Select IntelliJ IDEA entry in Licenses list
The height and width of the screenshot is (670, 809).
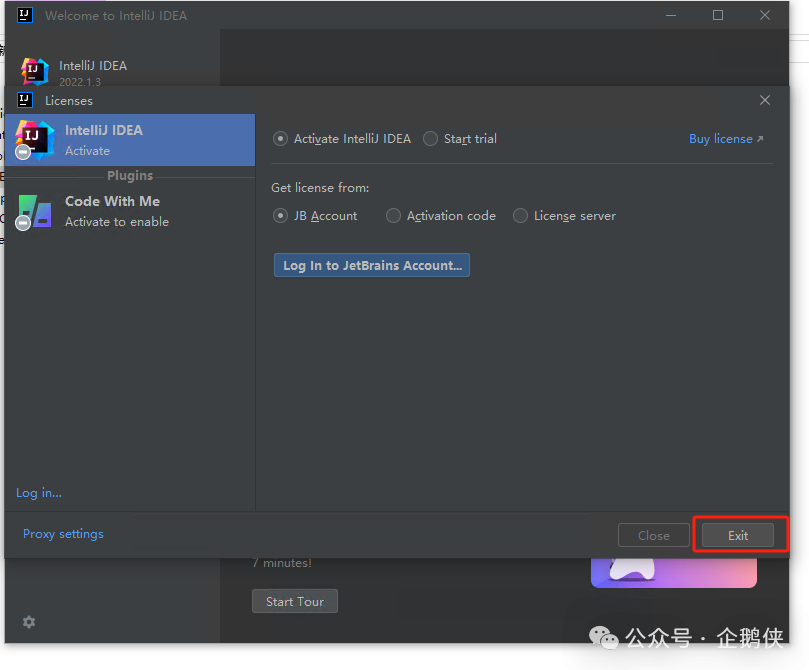tap(130, 140)
